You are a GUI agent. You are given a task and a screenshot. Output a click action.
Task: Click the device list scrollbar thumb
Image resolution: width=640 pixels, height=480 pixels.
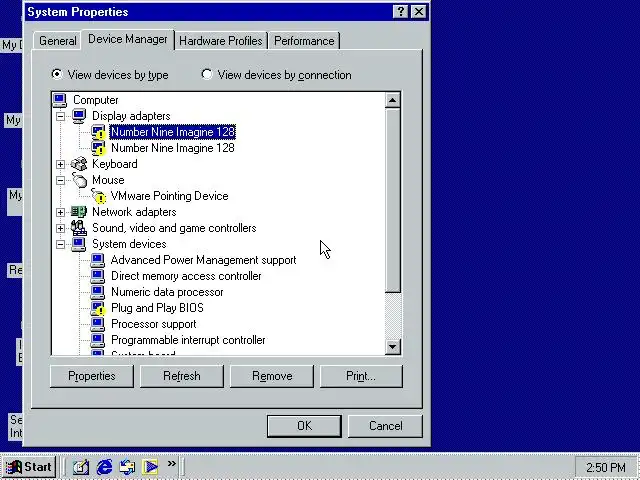(x=393, y=200)
